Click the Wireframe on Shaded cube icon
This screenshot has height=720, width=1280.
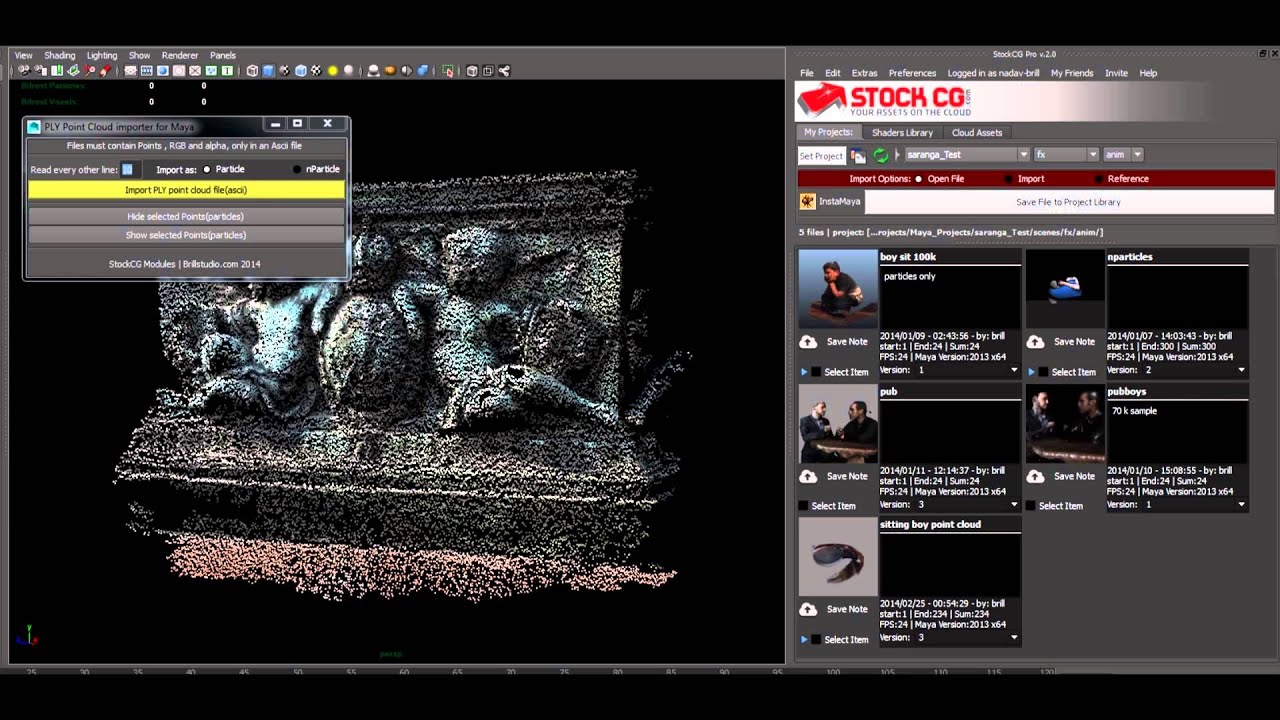click(x=300, y=71)
